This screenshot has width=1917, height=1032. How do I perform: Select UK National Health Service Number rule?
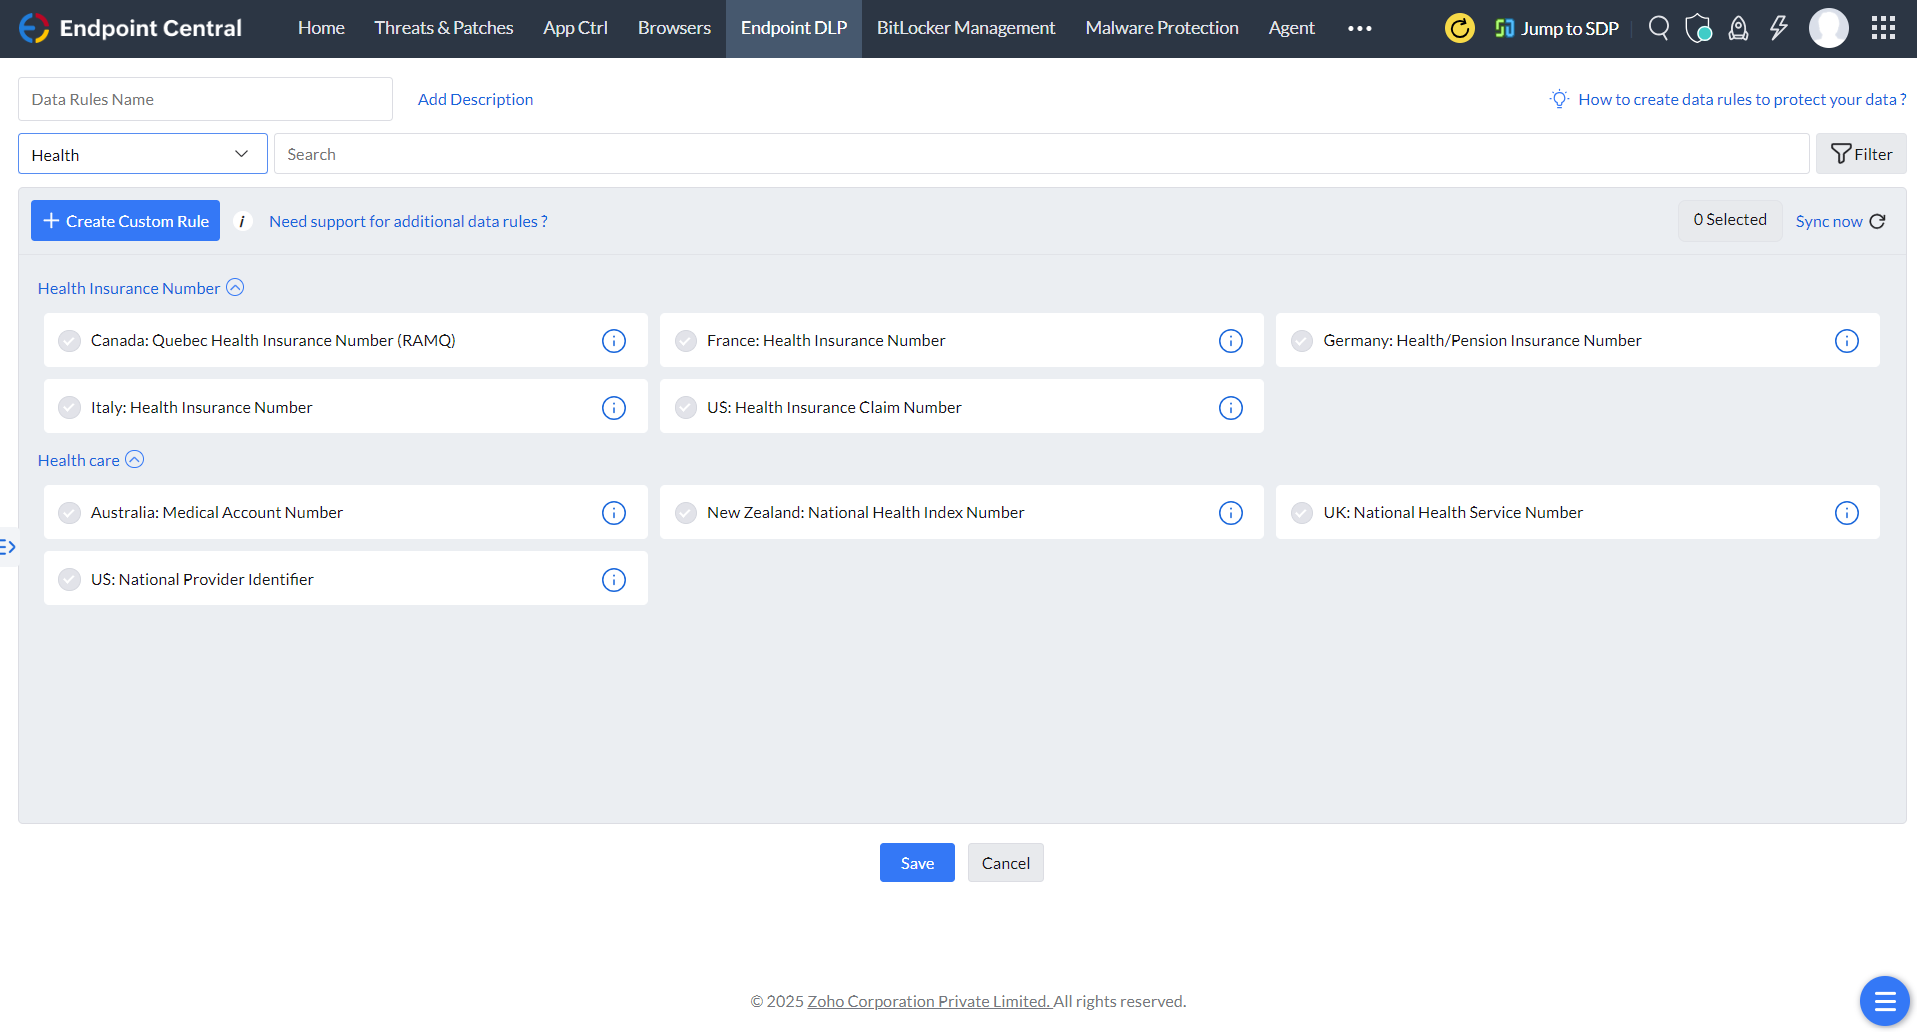tap(1302, 513)
